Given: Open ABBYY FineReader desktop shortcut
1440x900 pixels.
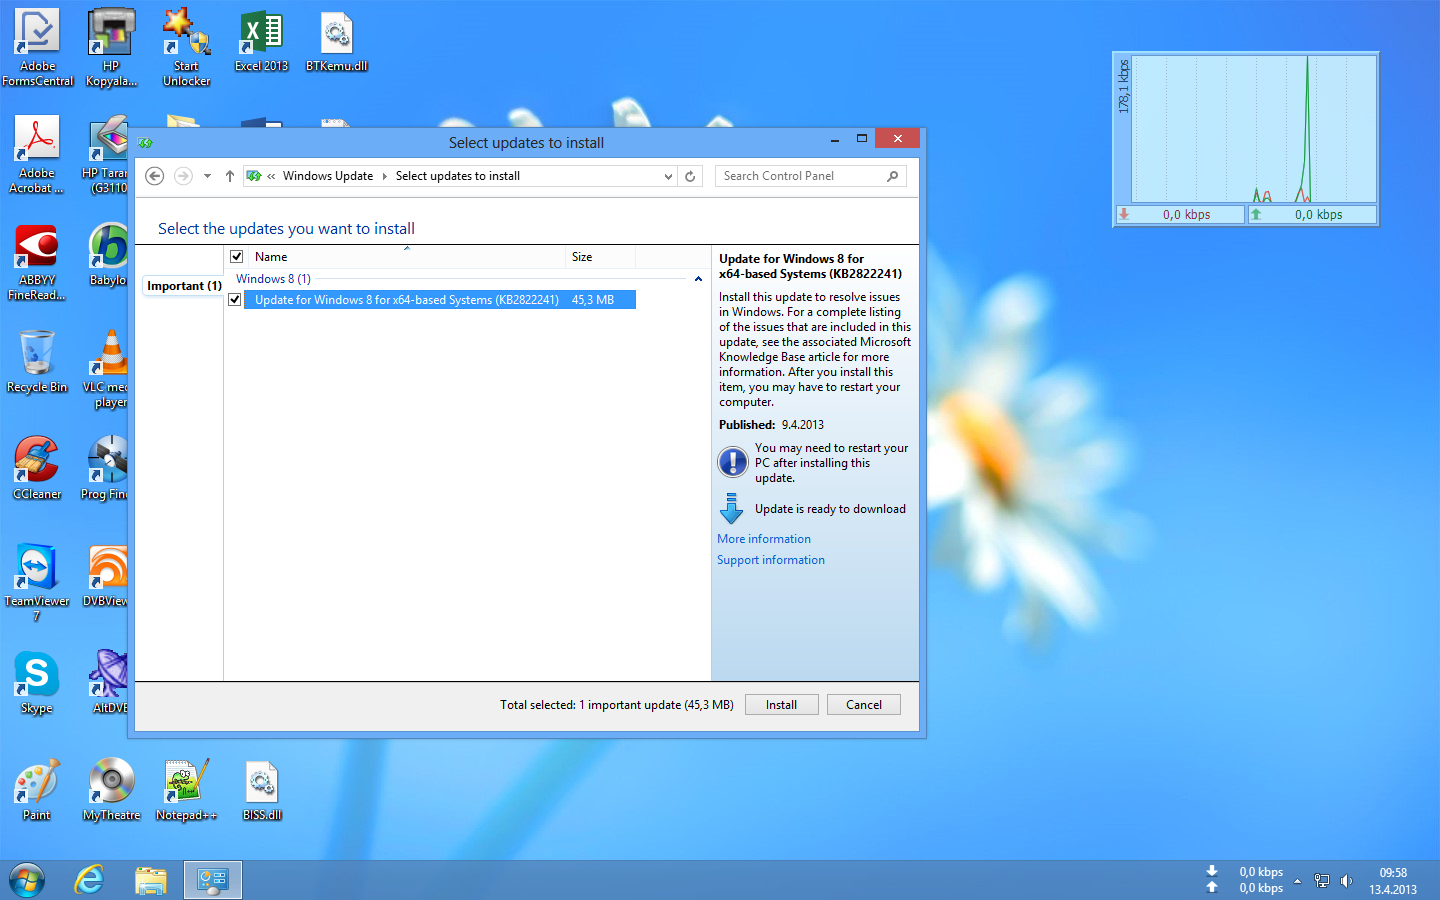Looking at the screenshot, I should (x=37, y=261).
